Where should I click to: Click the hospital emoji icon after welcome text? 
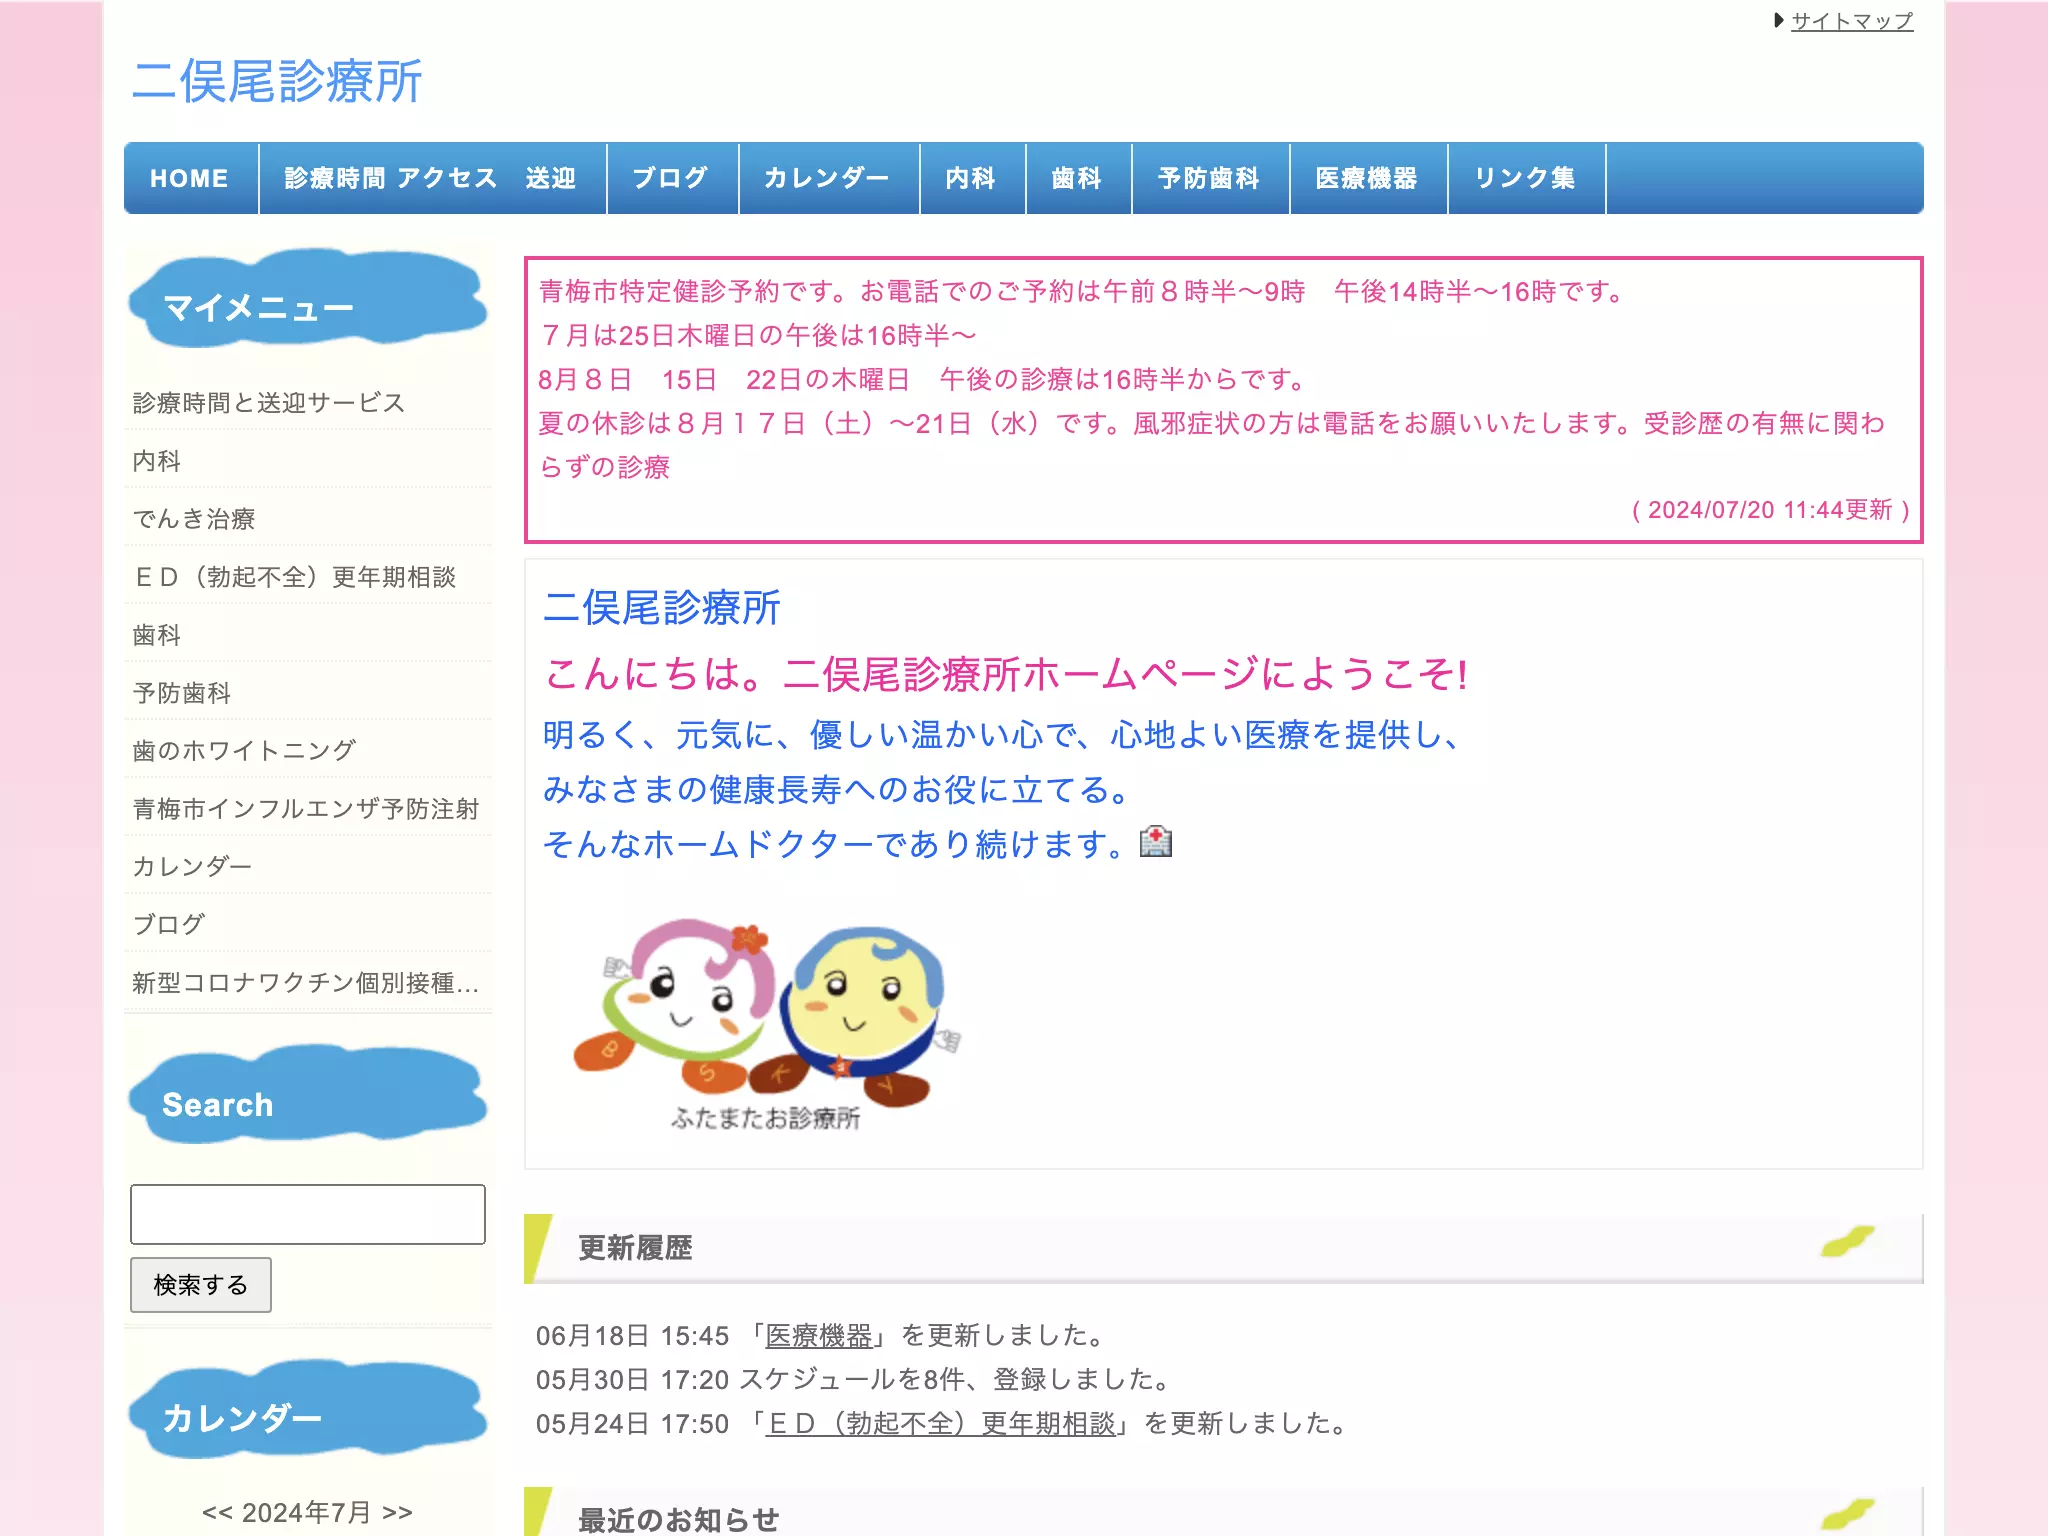1156,842
